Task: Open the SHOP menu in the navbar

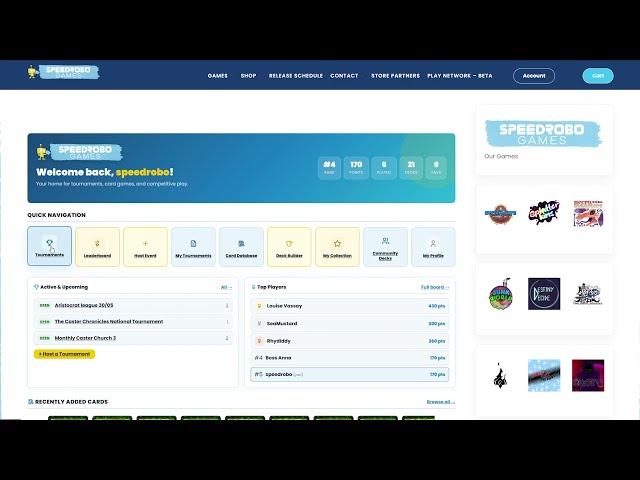Action: pyautogui.click(x=249, y=76)
